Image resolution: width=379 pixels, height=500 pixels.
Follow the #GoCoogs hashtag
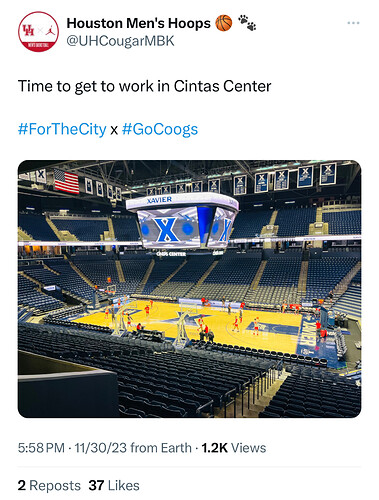point(160,129)
